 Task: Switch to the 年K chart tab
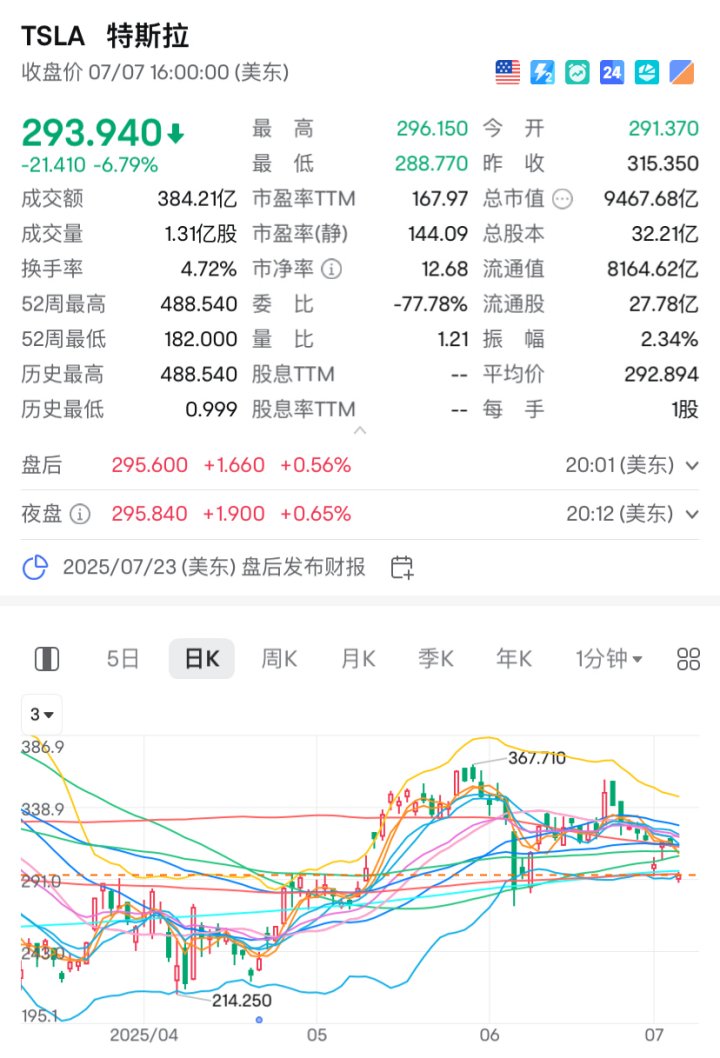(x=514, y=659)
